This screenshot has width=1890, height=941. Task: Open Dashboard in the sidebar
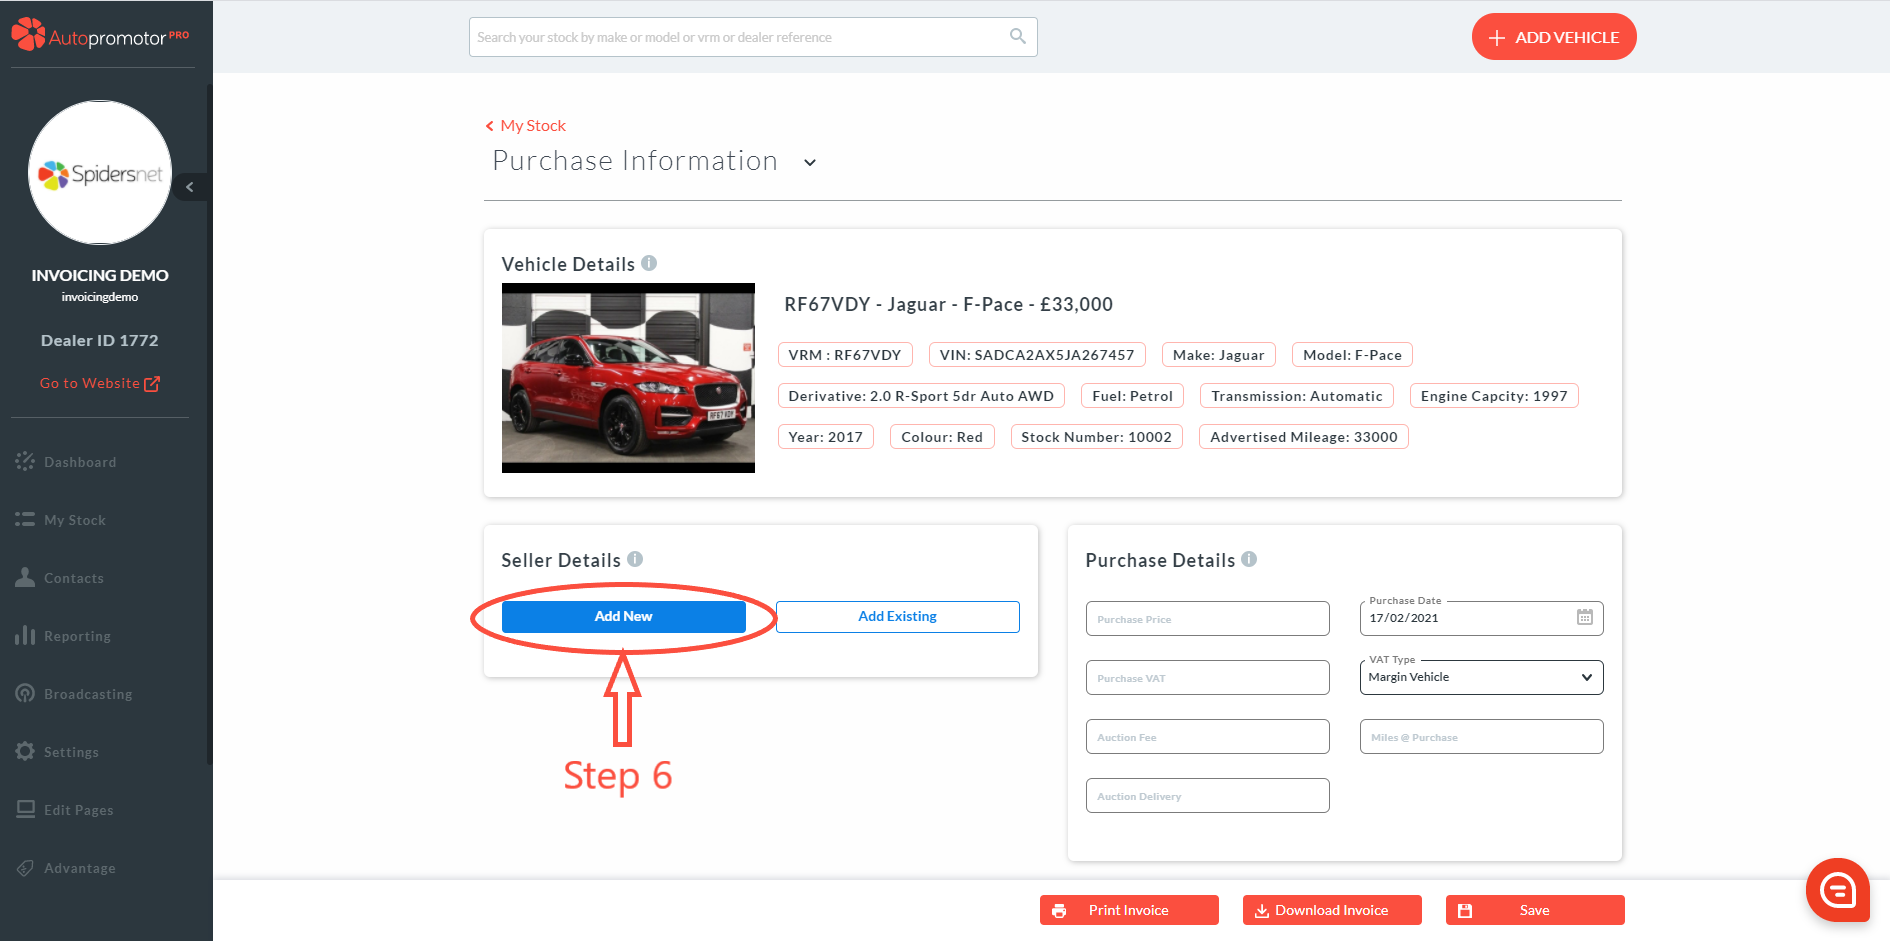click(x=79, y=462)
